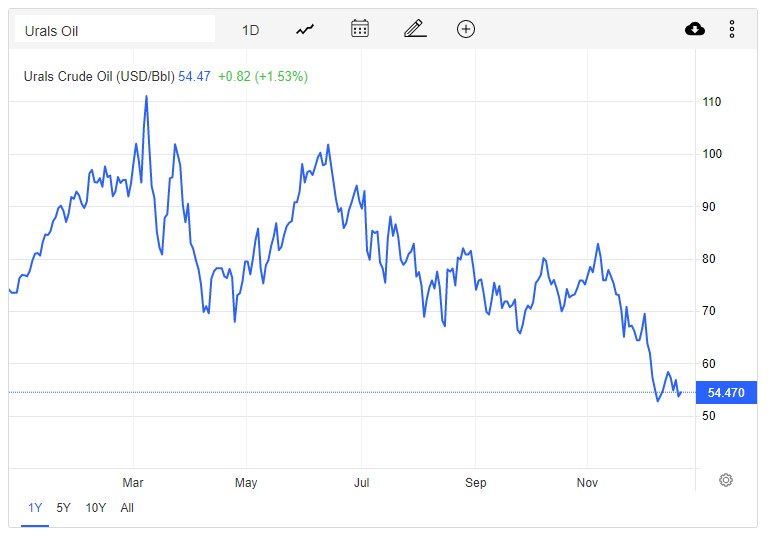Click the add comparison plus icon
This screenshot has width=773, height=542.
pyautogui.click(x=466, y=29)
